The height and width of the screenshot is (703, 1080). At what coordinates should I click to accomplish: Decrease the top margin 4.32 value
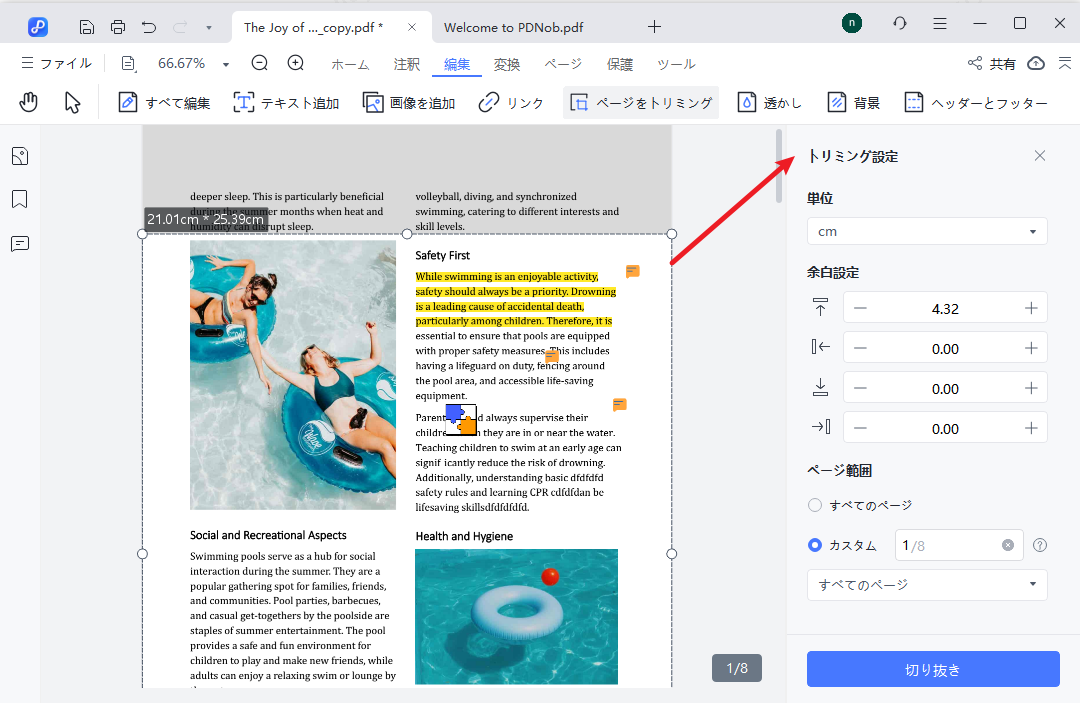(x=860, y=308)
